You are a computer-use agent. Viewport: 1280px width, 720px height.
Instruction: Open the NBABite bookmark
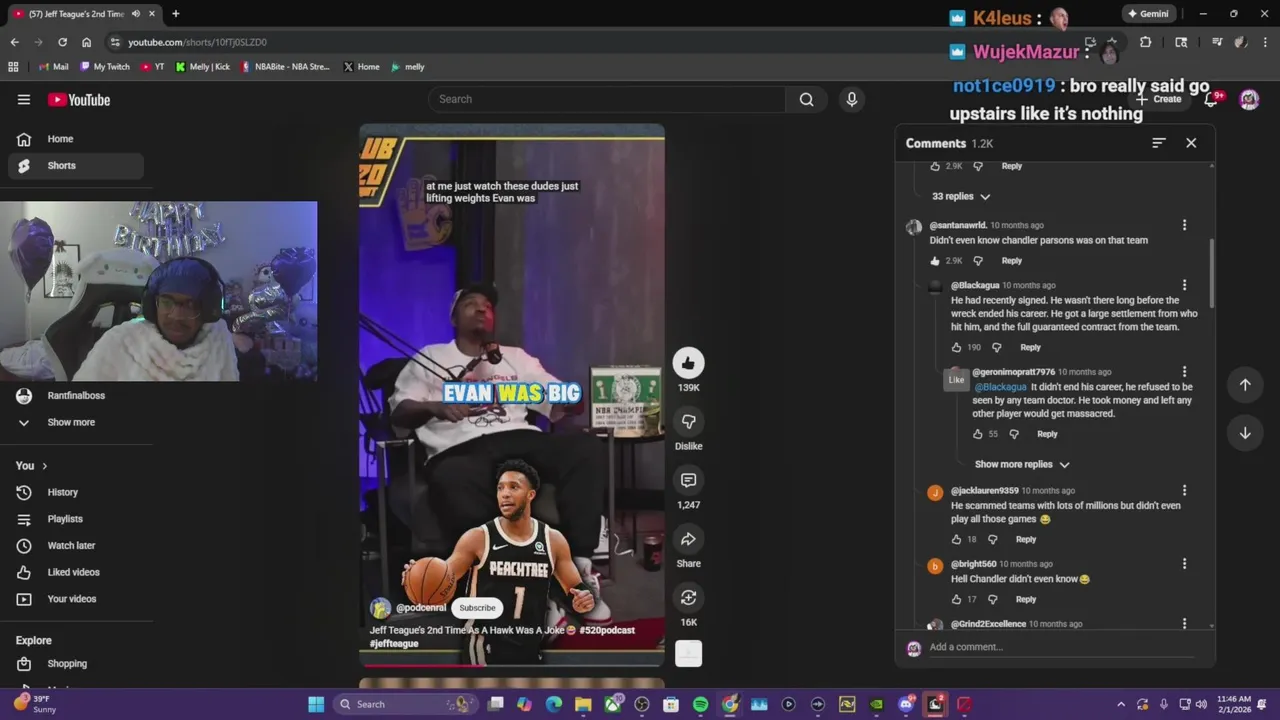click(x=285, y=67)
